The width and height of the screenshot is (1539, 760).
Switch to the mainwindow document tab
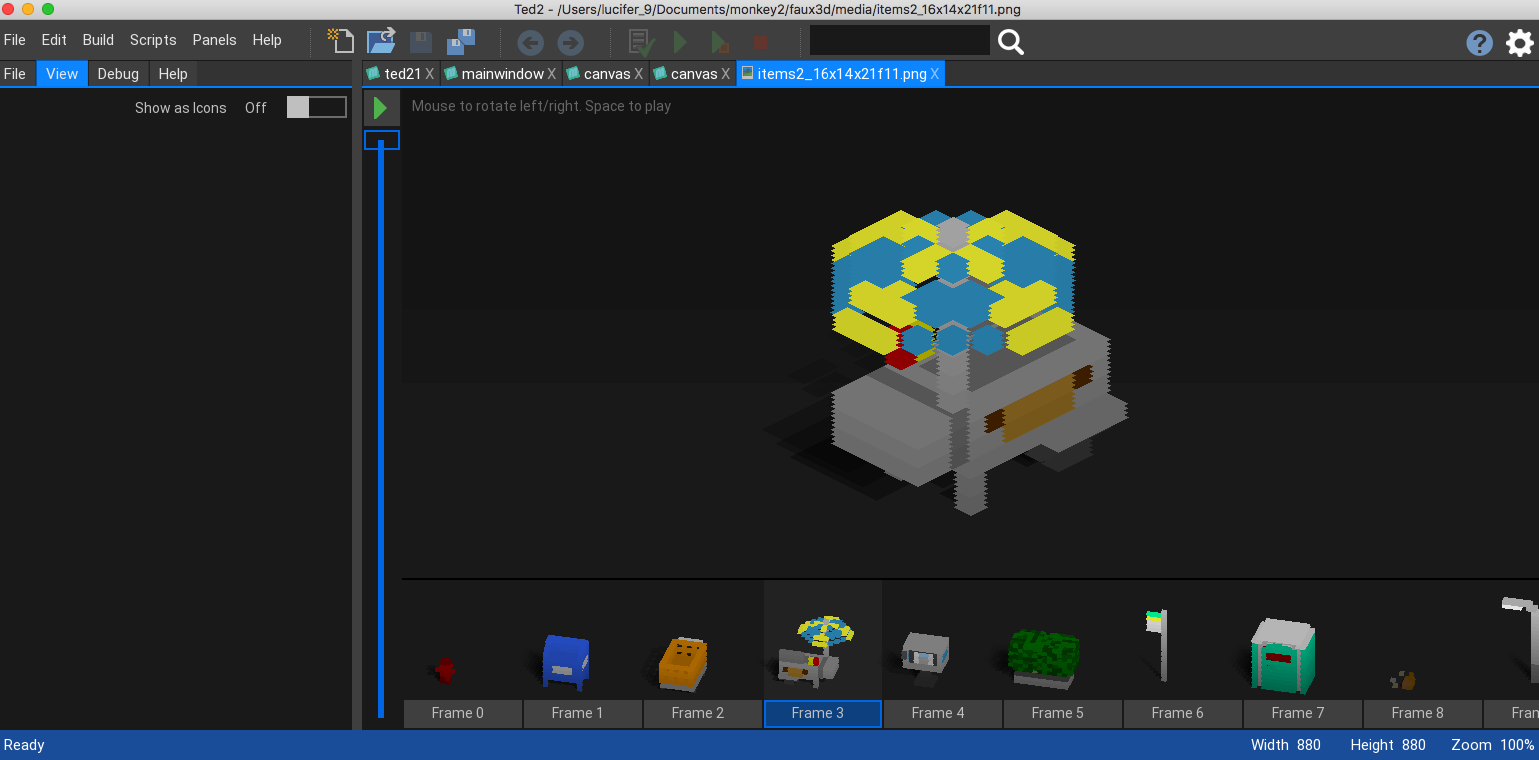[x=502, y=74]
